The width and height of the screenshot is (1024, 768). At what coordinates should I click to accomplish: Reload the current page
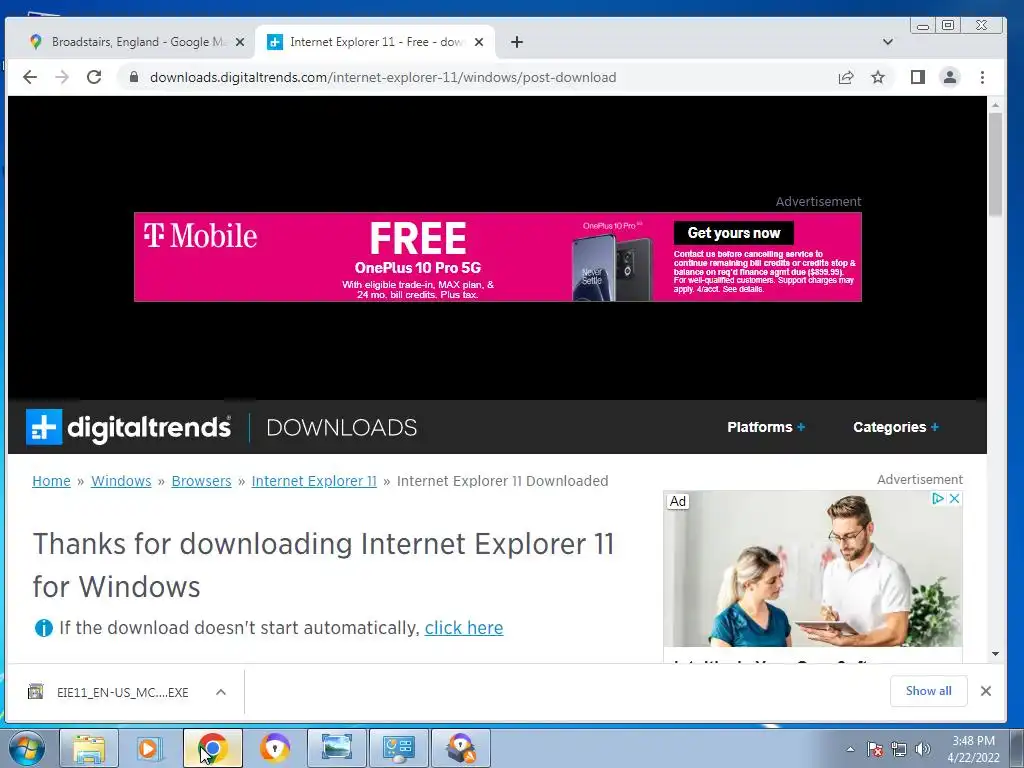(94, 77)
